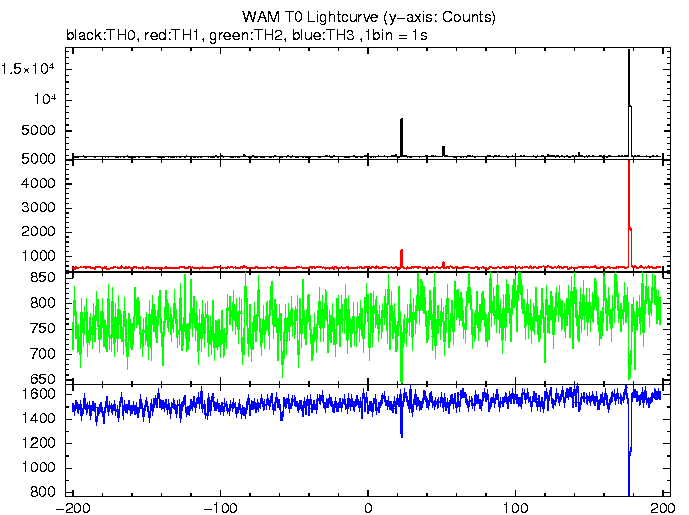
Task: Click the "100" x-axis label
Action: point(515,508)
